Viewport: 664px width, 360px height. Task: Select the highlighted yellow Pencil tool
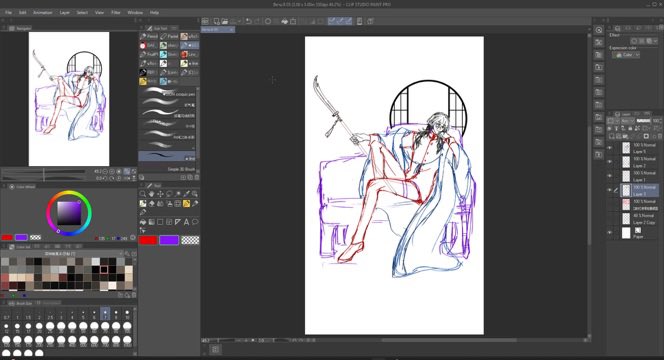(186, 204)
